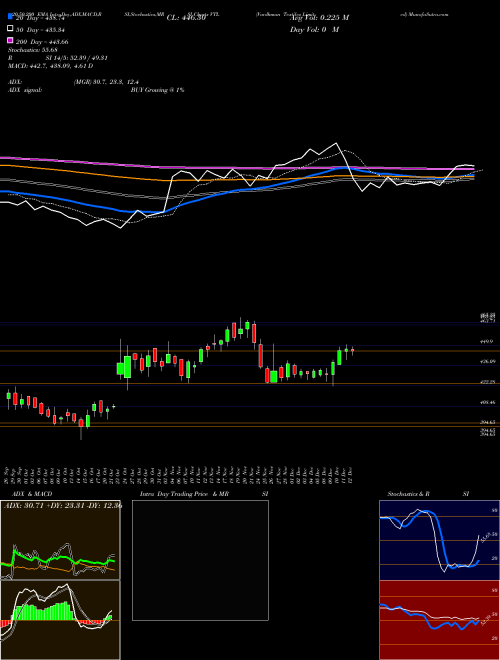Image resolution: width=500 pixels, height=660 pixels.
Task: Select the Day Vol: 0 M text
Action: click(314, 29)
